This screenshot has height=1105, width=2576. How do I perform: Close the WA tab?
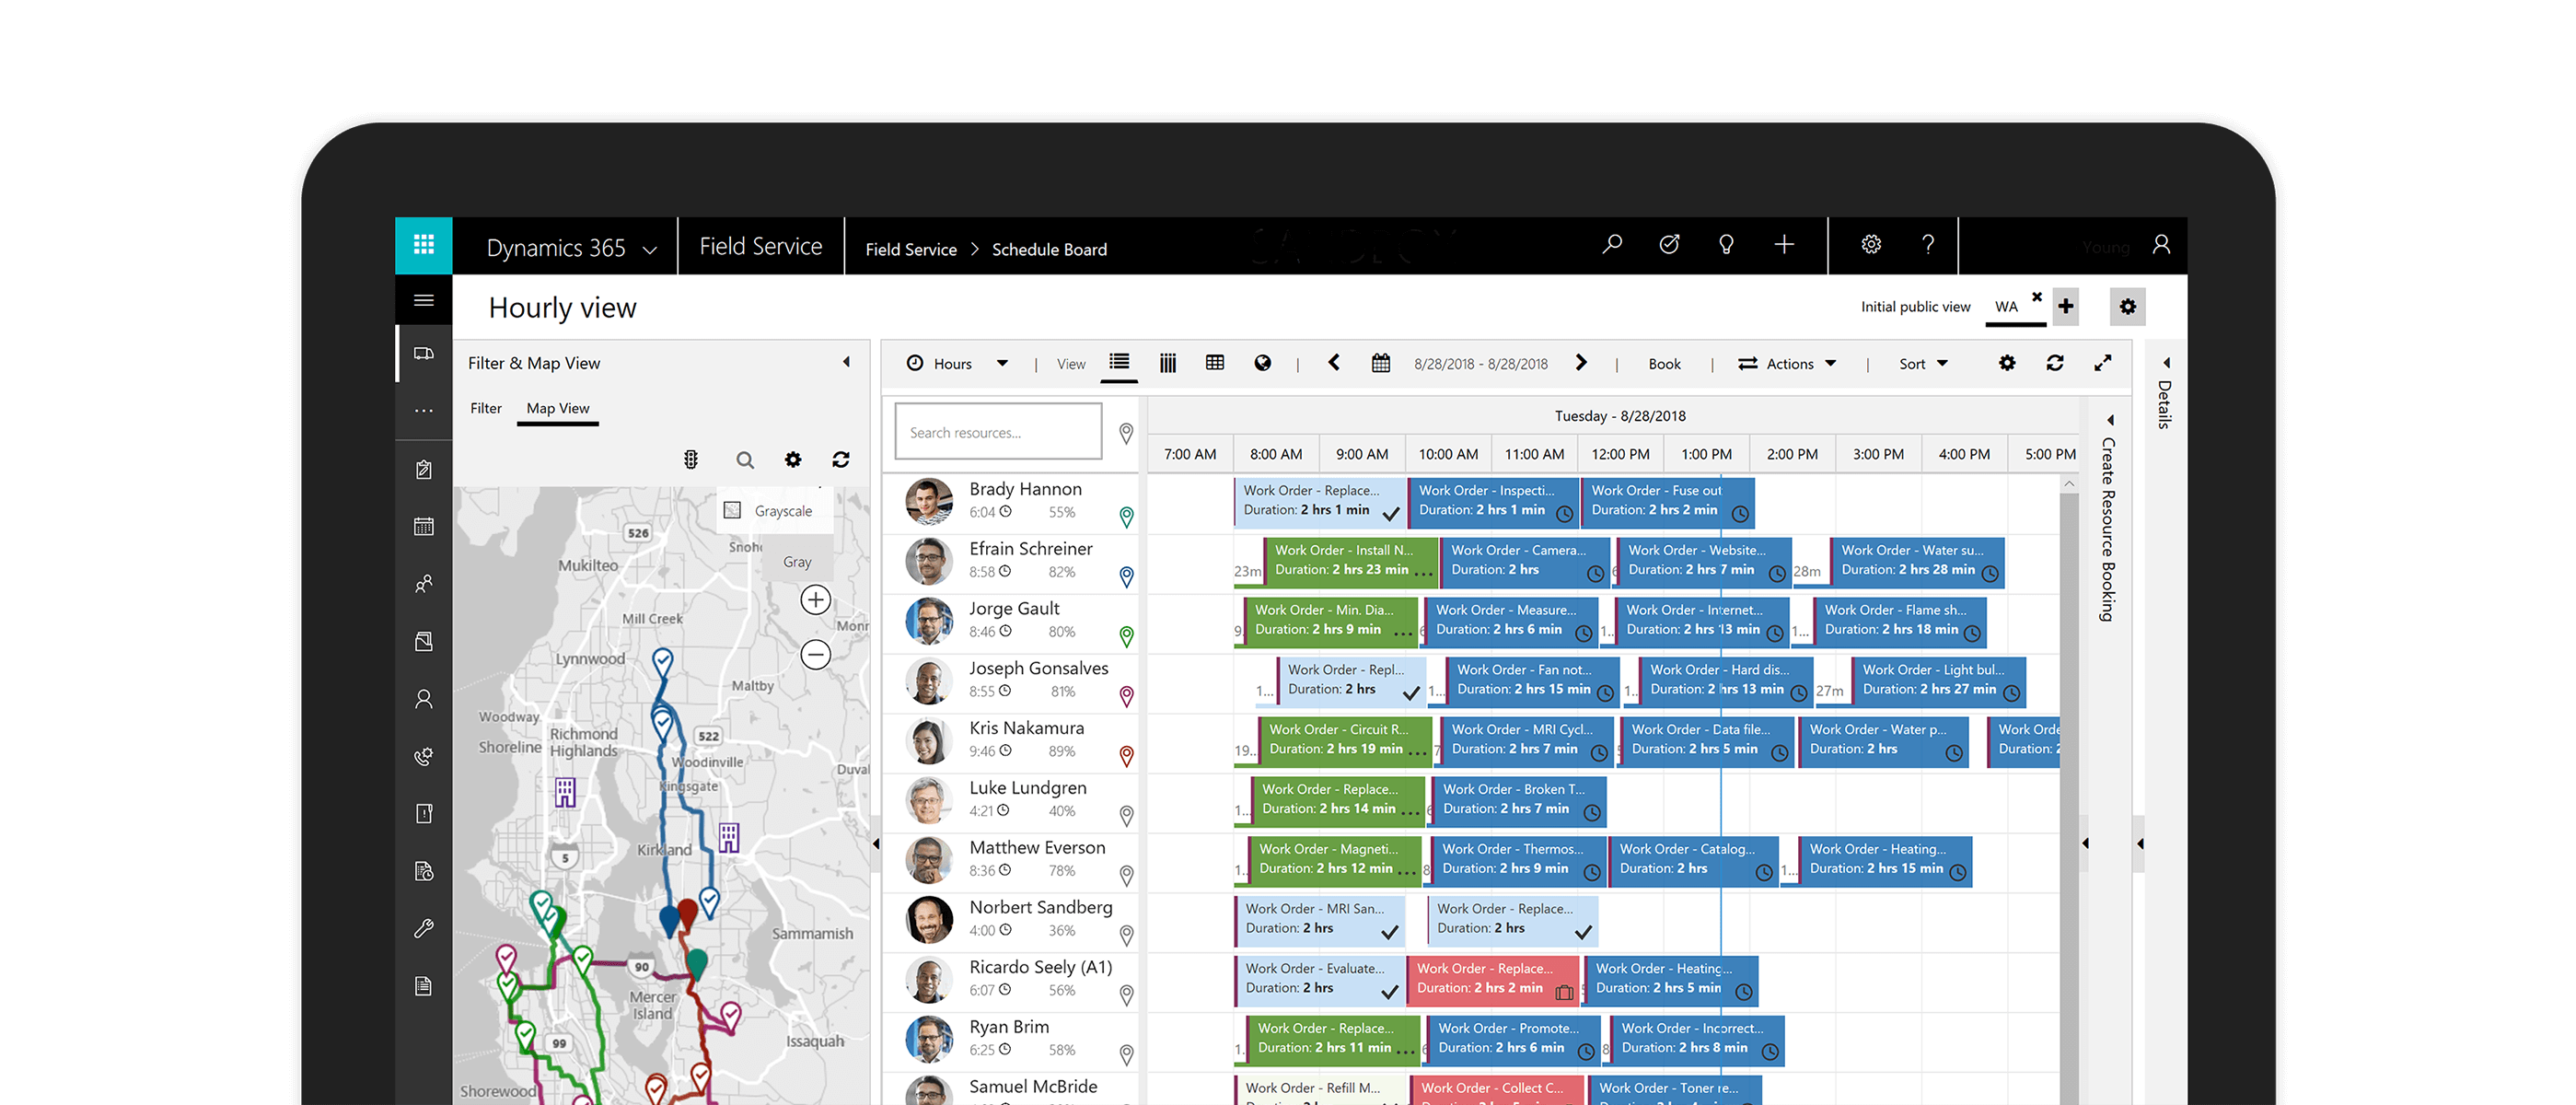click(2037, 297)
